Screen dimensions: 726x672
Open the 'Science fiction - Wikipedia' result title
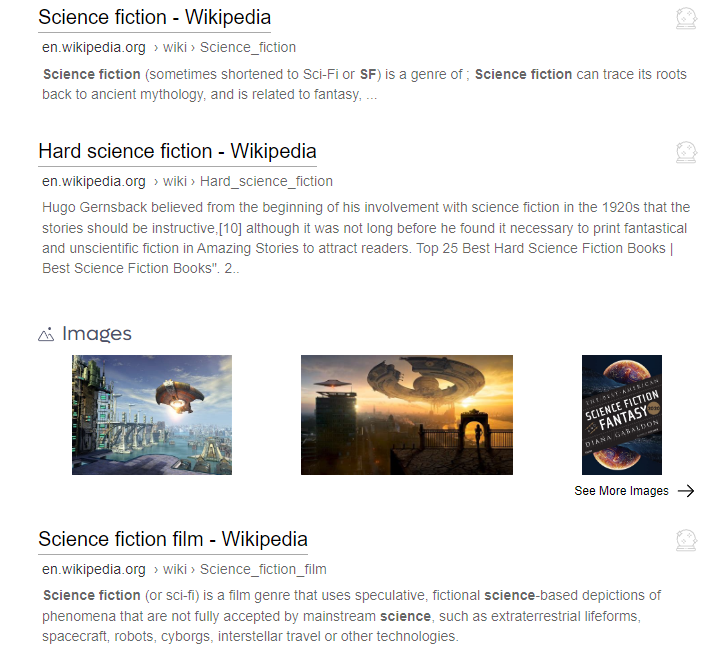click(154, 18)
